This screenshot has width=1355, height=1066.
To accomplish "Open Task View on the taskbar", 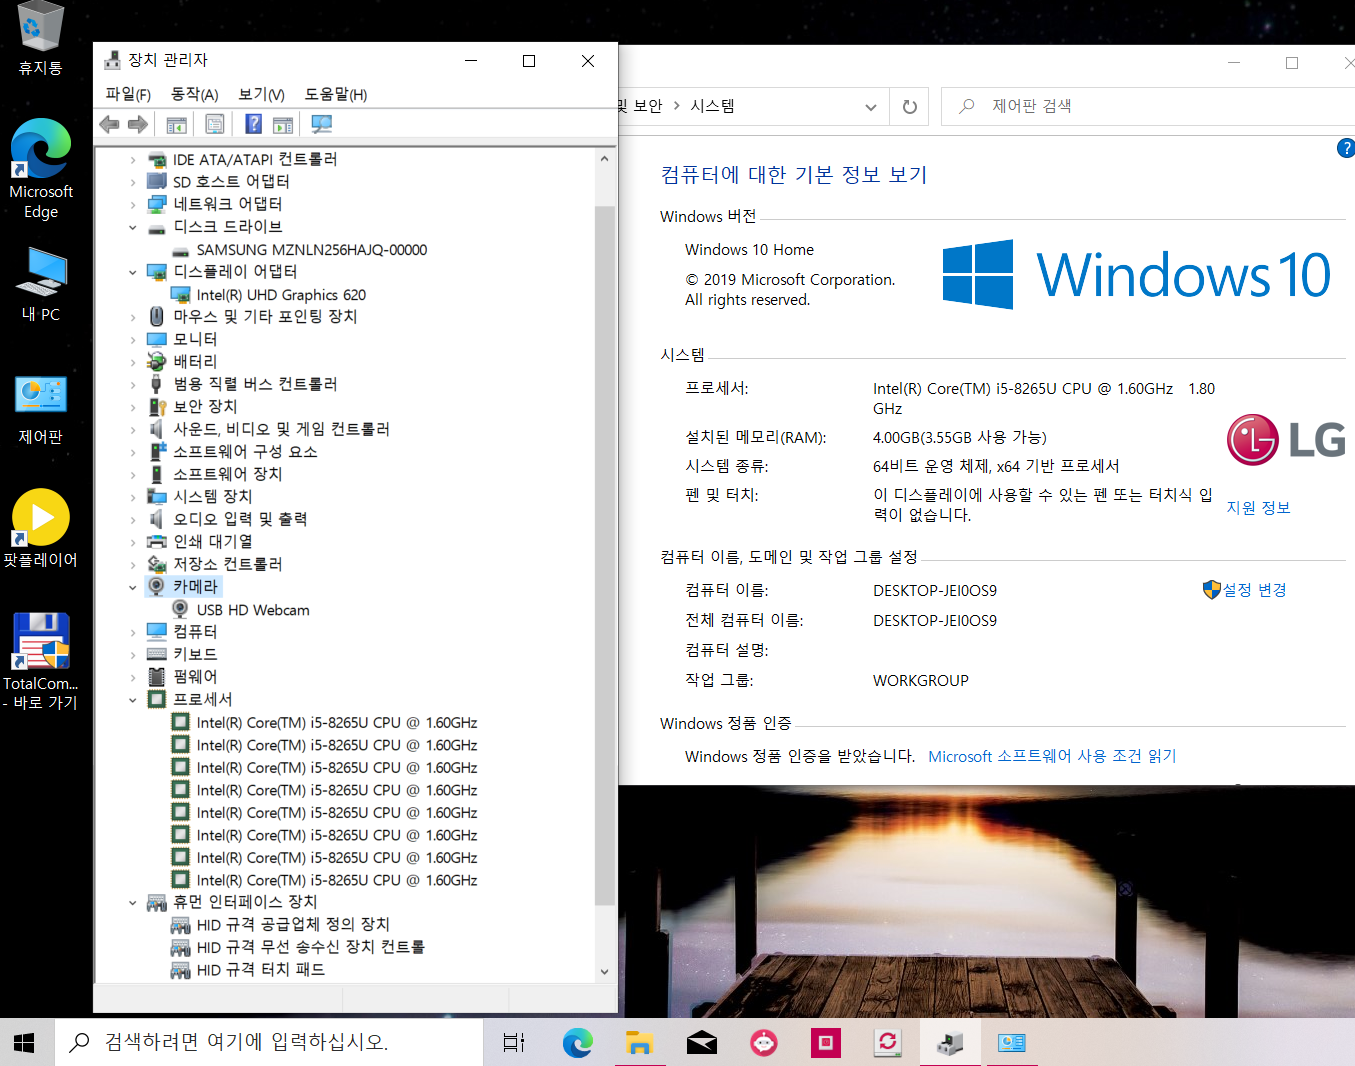I will pyautogui.click(x=514, y=1043).
